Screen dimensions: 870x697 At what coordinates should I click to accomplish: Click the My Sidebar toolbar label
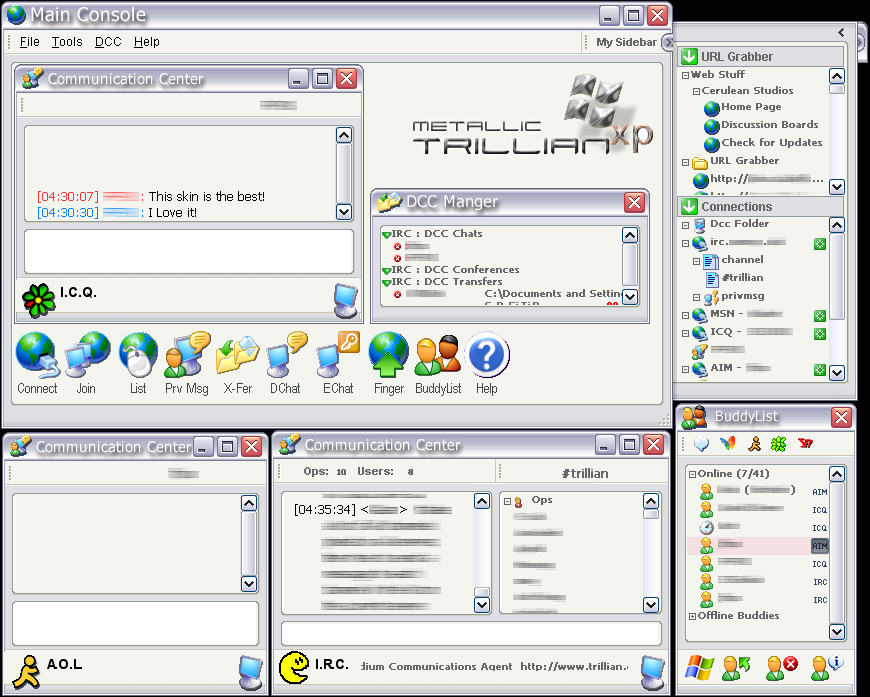(626, 42)
